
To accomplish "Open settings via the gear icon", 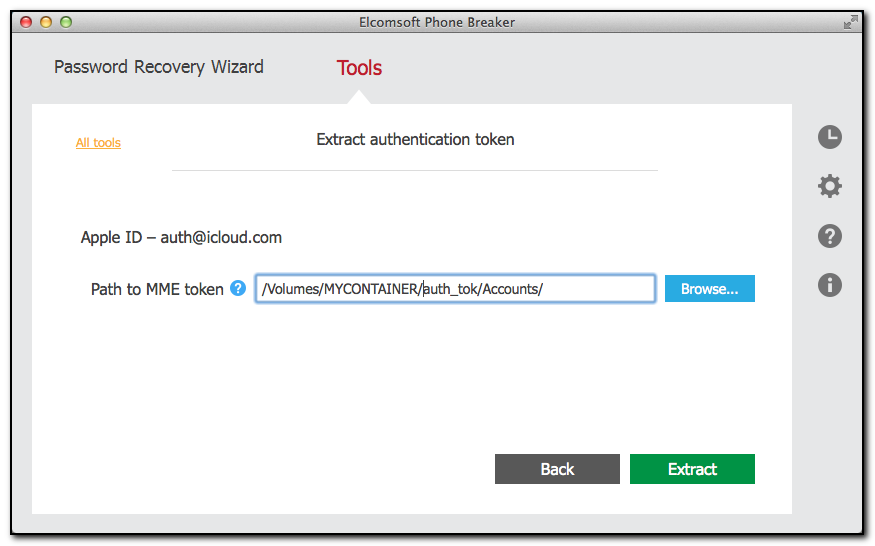I will [x=829, y=186].
